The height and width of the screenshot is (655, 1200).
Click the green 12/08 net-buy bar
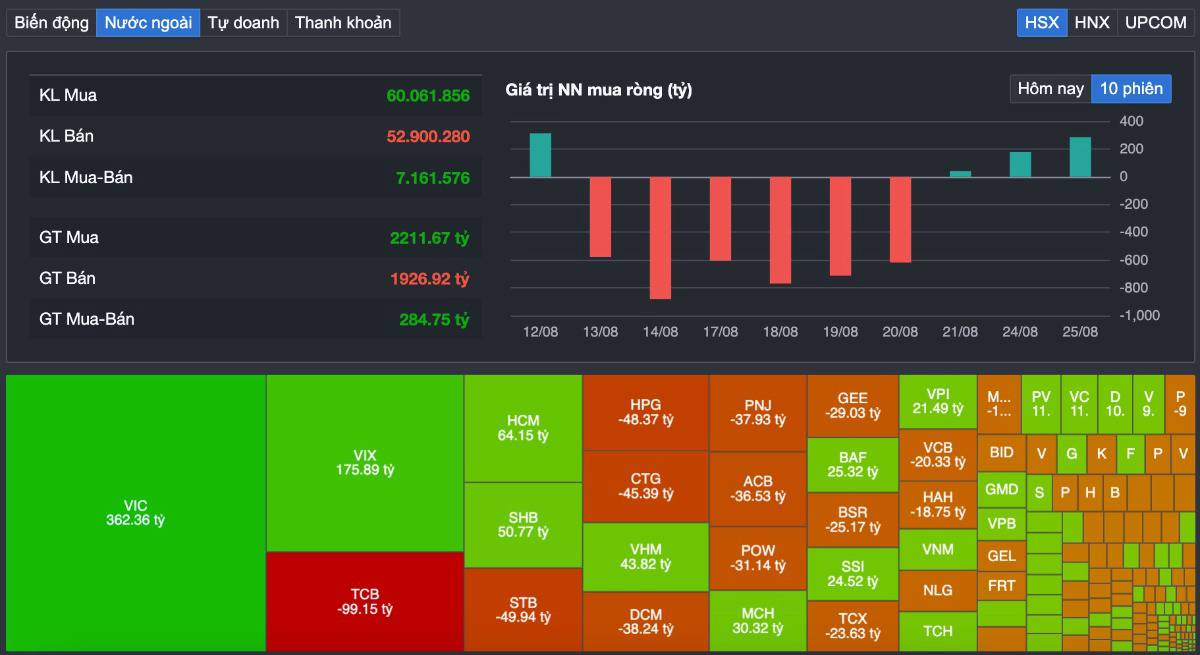(x=540, y=155)
